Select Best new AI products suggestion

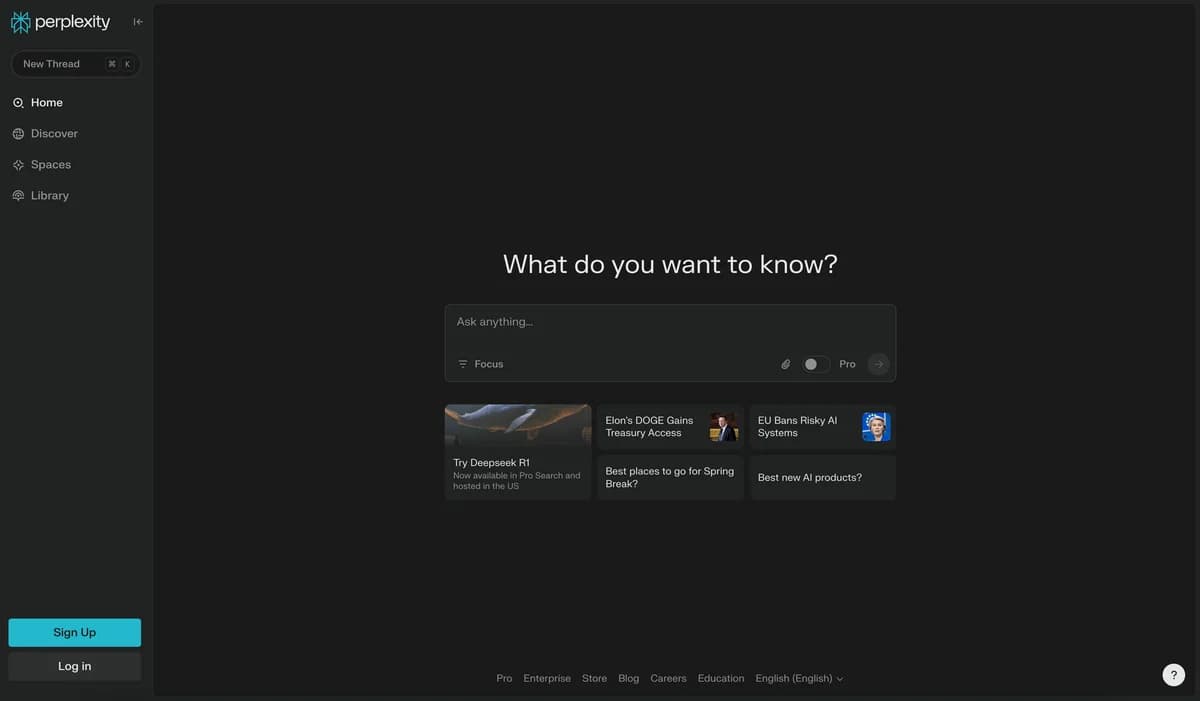coord(823,478)
